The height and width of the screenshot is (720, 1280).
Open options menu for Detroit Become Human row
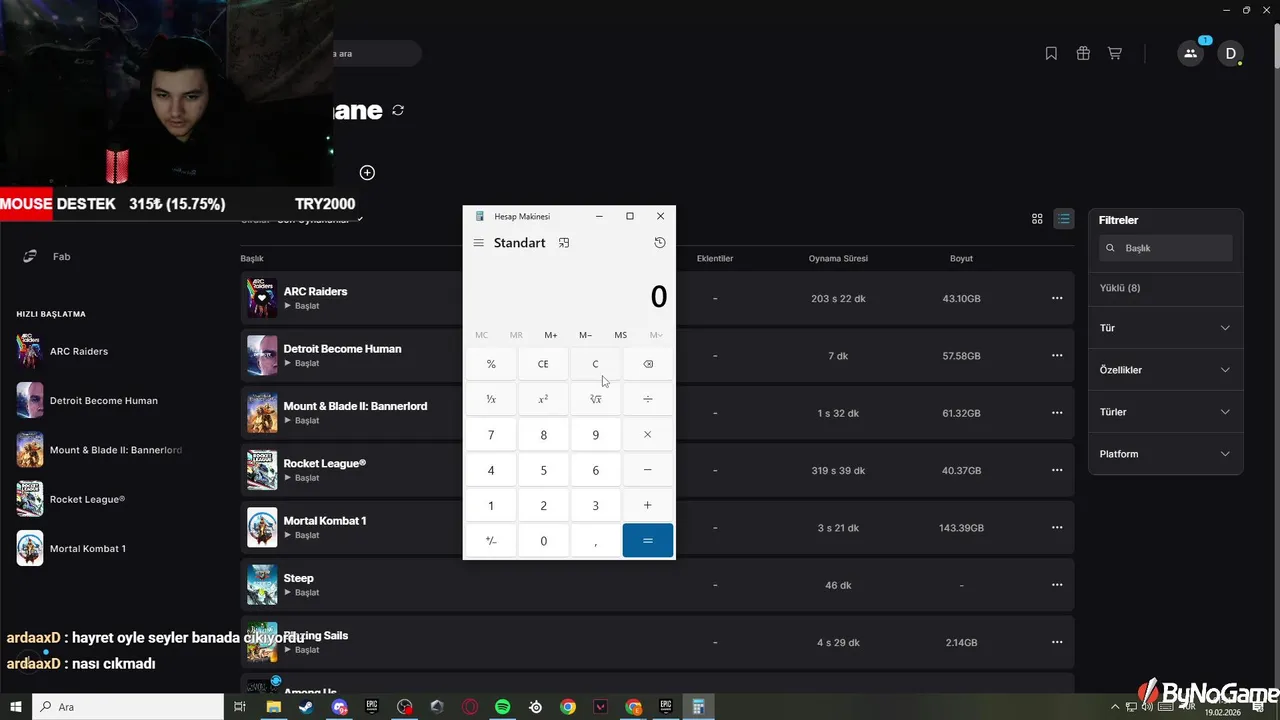(1057, 356)
